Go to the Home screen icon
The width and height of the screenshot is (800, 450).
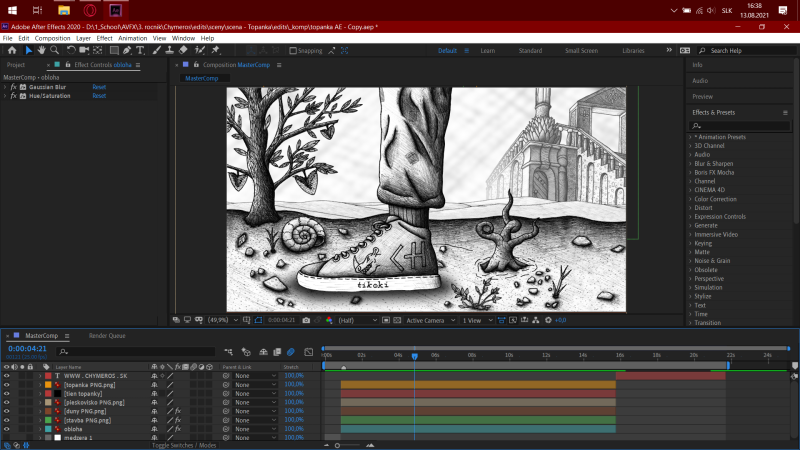click(x=12, y=50)
